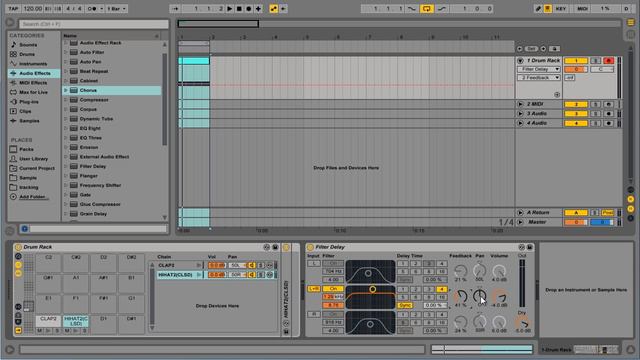This screenshot has height=360, width=640.
Task: Click the 120.00 tempo field
Action: (x=33, y=9)
